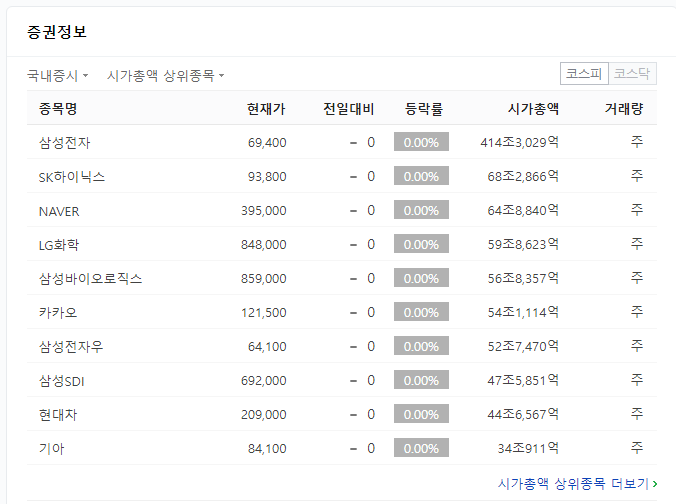Click 카카오 price 121,500
This screenshot has width=676, height=504.
pyautogui.click(x=263, y=313)
